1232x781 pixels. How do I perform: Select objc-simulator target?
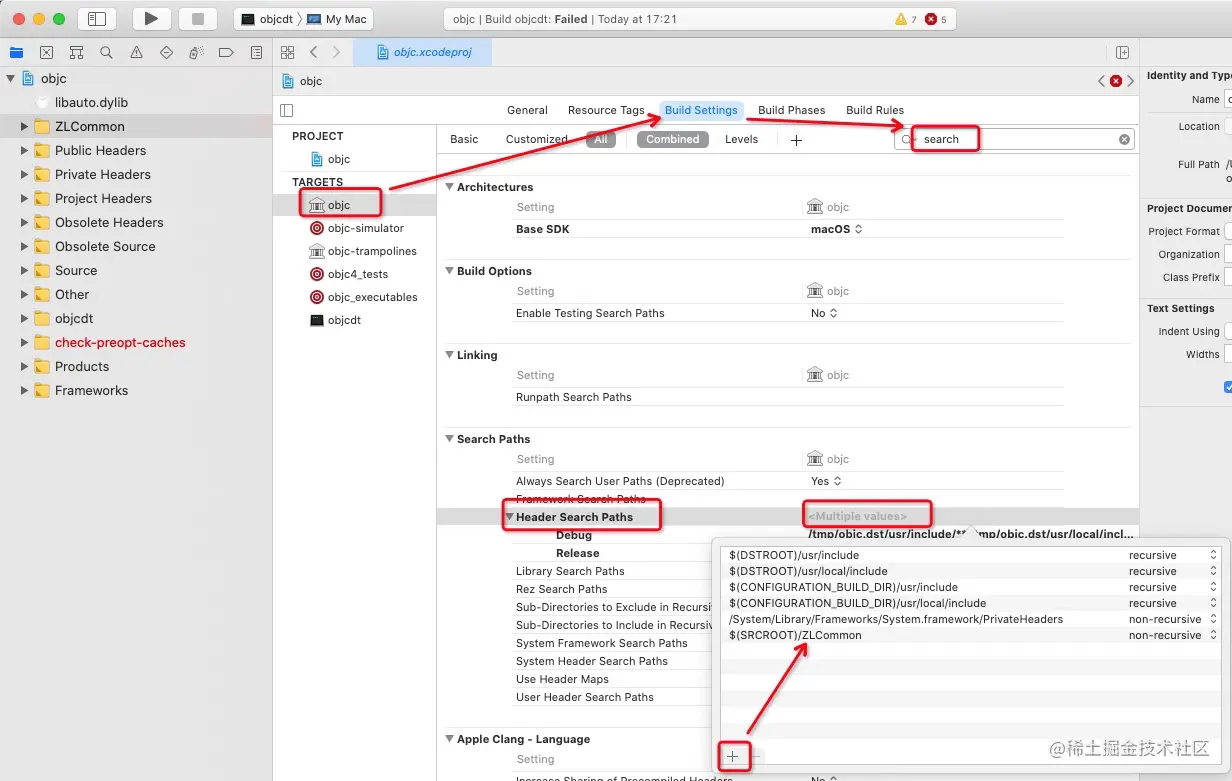click(357, 228)
